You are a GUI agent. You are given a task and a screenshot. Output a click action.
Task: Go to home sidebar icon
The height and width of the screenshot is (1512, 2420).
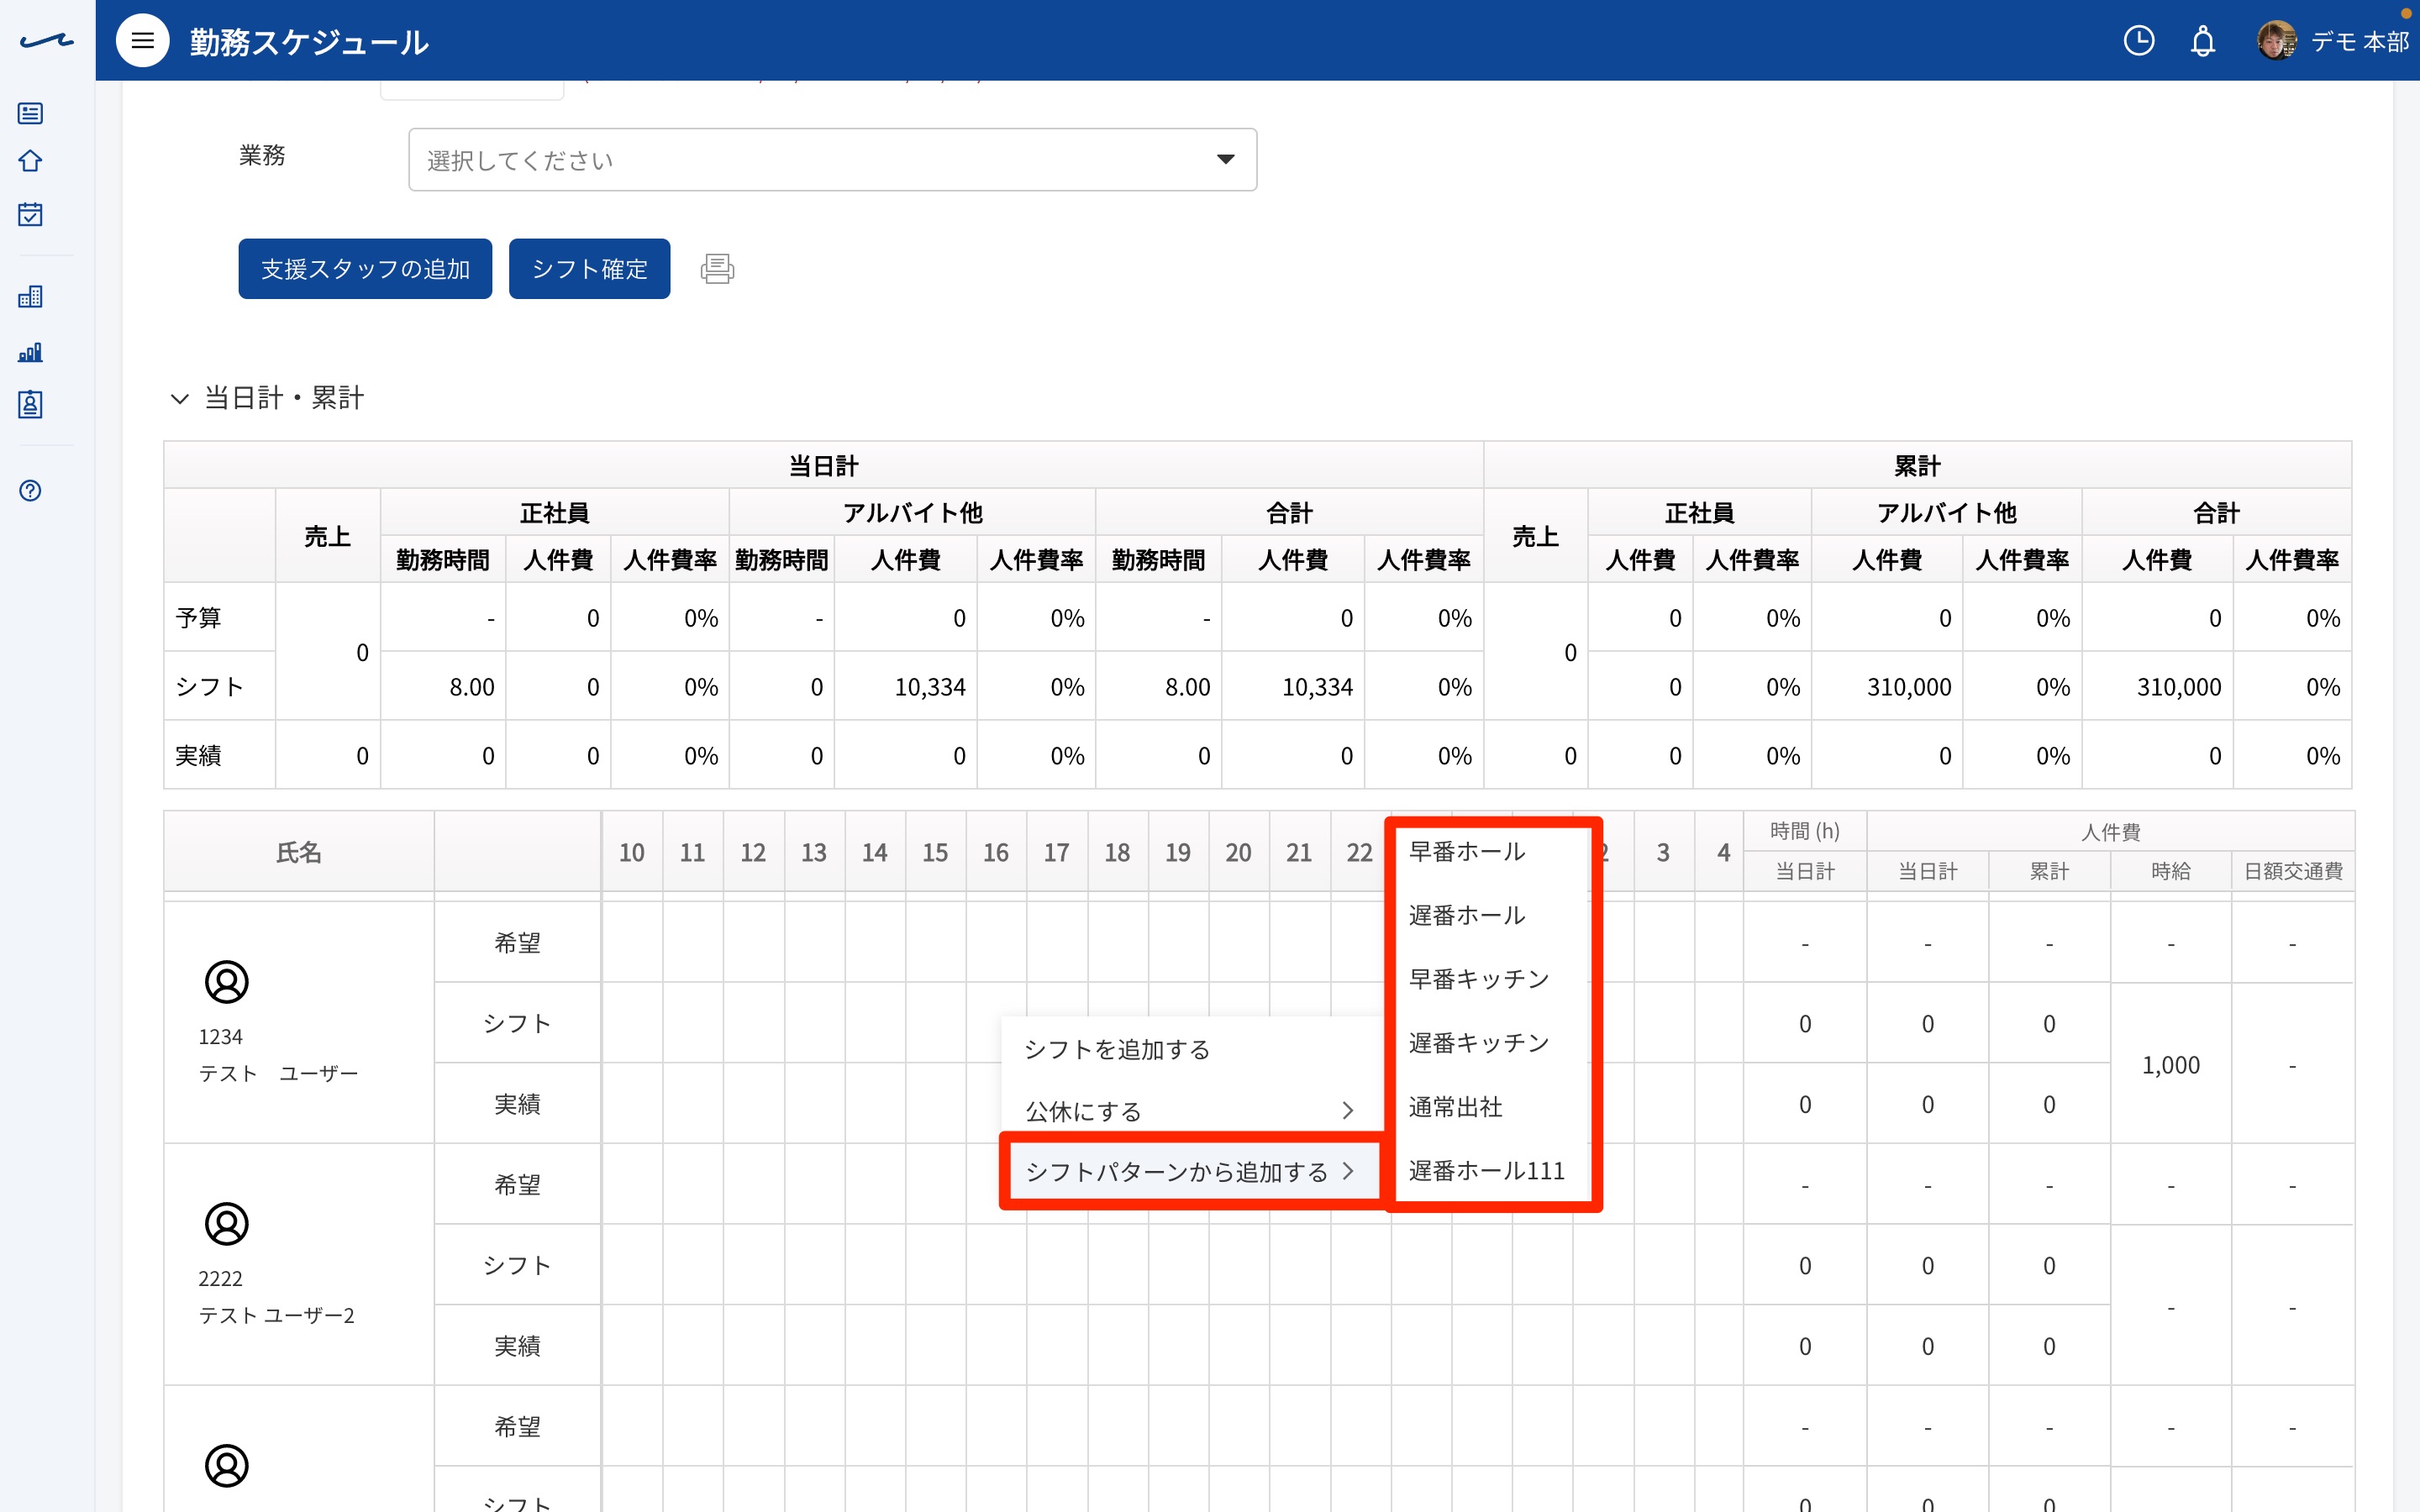click(30, 161)
